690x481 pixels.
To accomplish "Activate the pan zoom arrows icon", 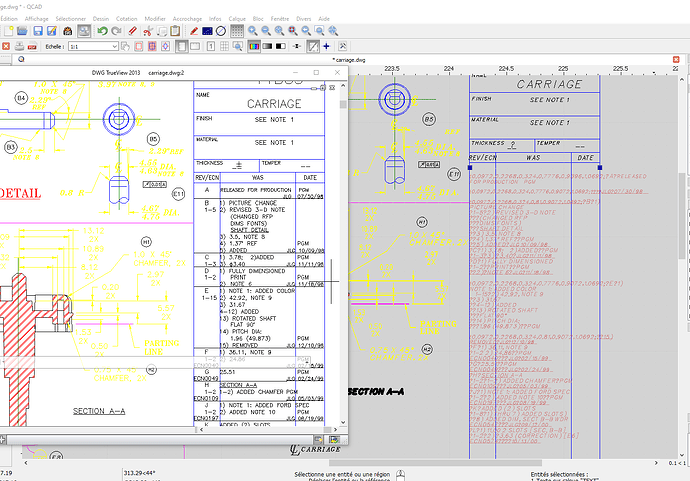I will 333,31.
